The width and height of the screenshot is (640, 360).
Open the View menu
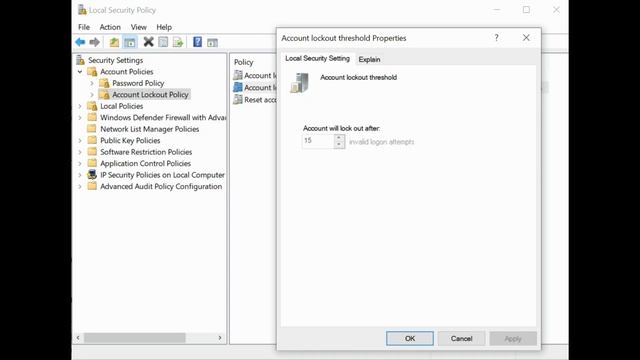(x=139, y=27)
